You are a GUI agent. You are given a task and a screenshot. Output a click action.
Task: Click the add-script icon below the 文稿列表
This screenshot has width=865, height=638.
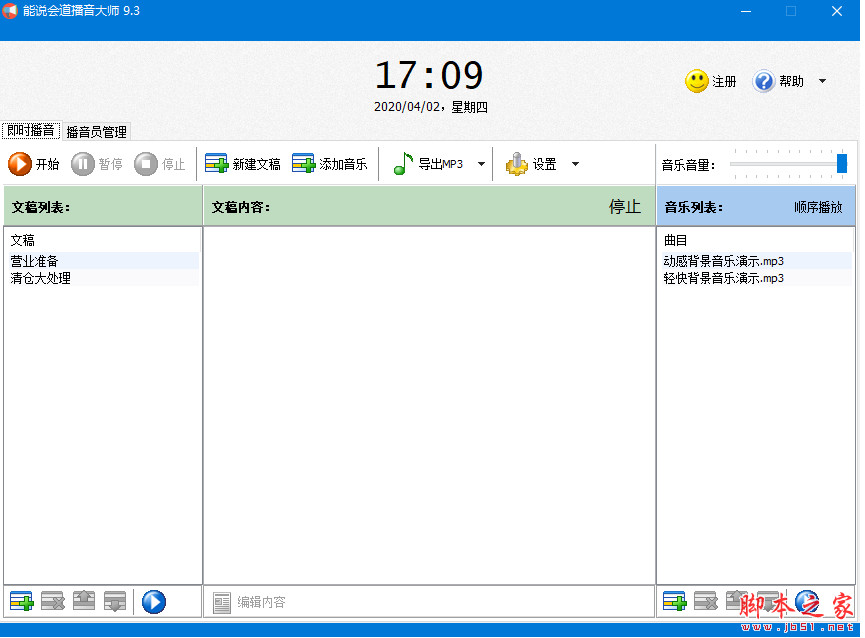(21, 601)
